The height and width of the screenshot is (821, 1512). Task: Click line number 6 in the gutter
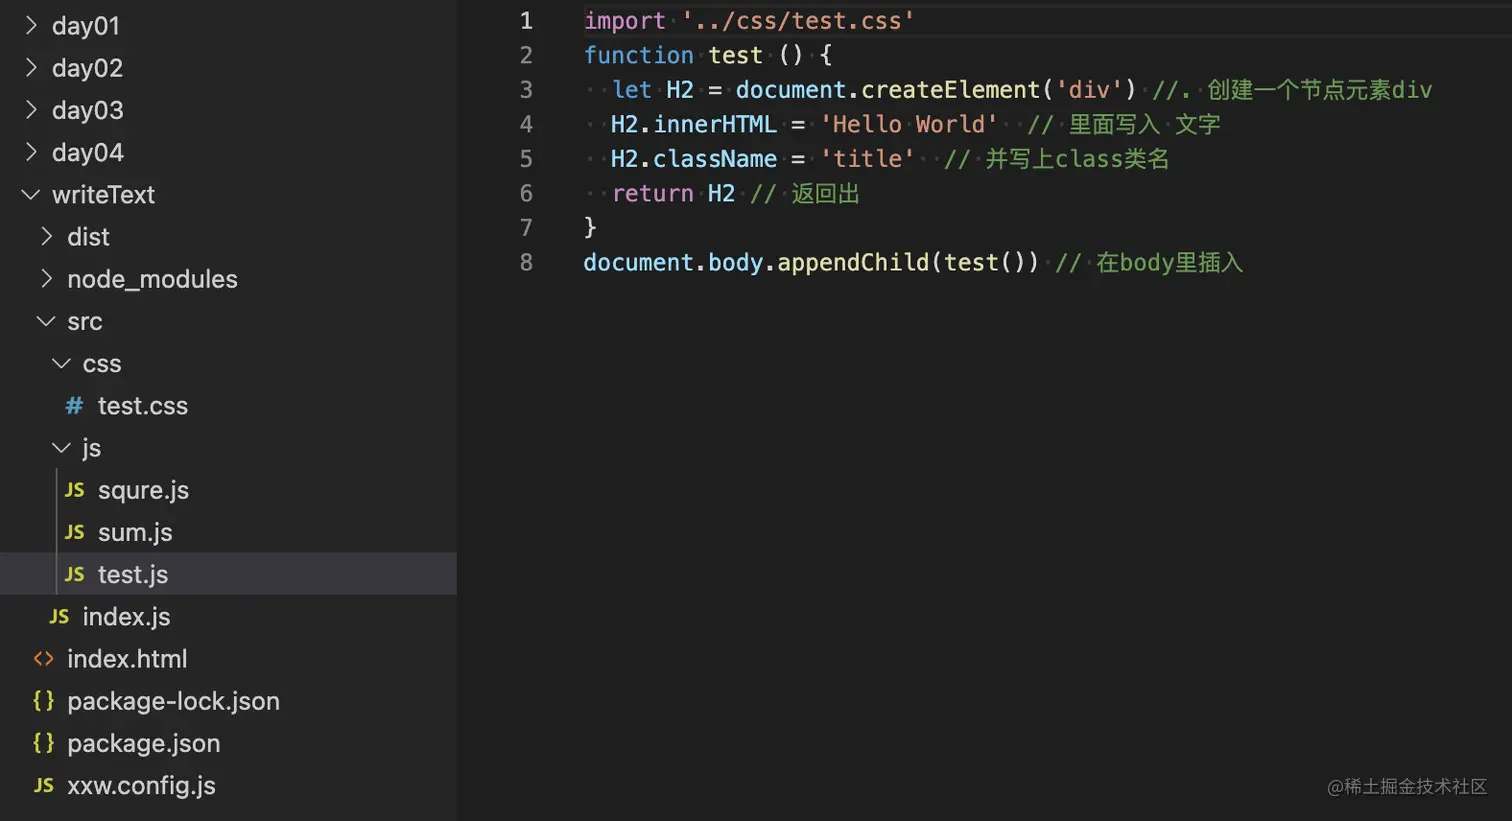coord(526,193)
